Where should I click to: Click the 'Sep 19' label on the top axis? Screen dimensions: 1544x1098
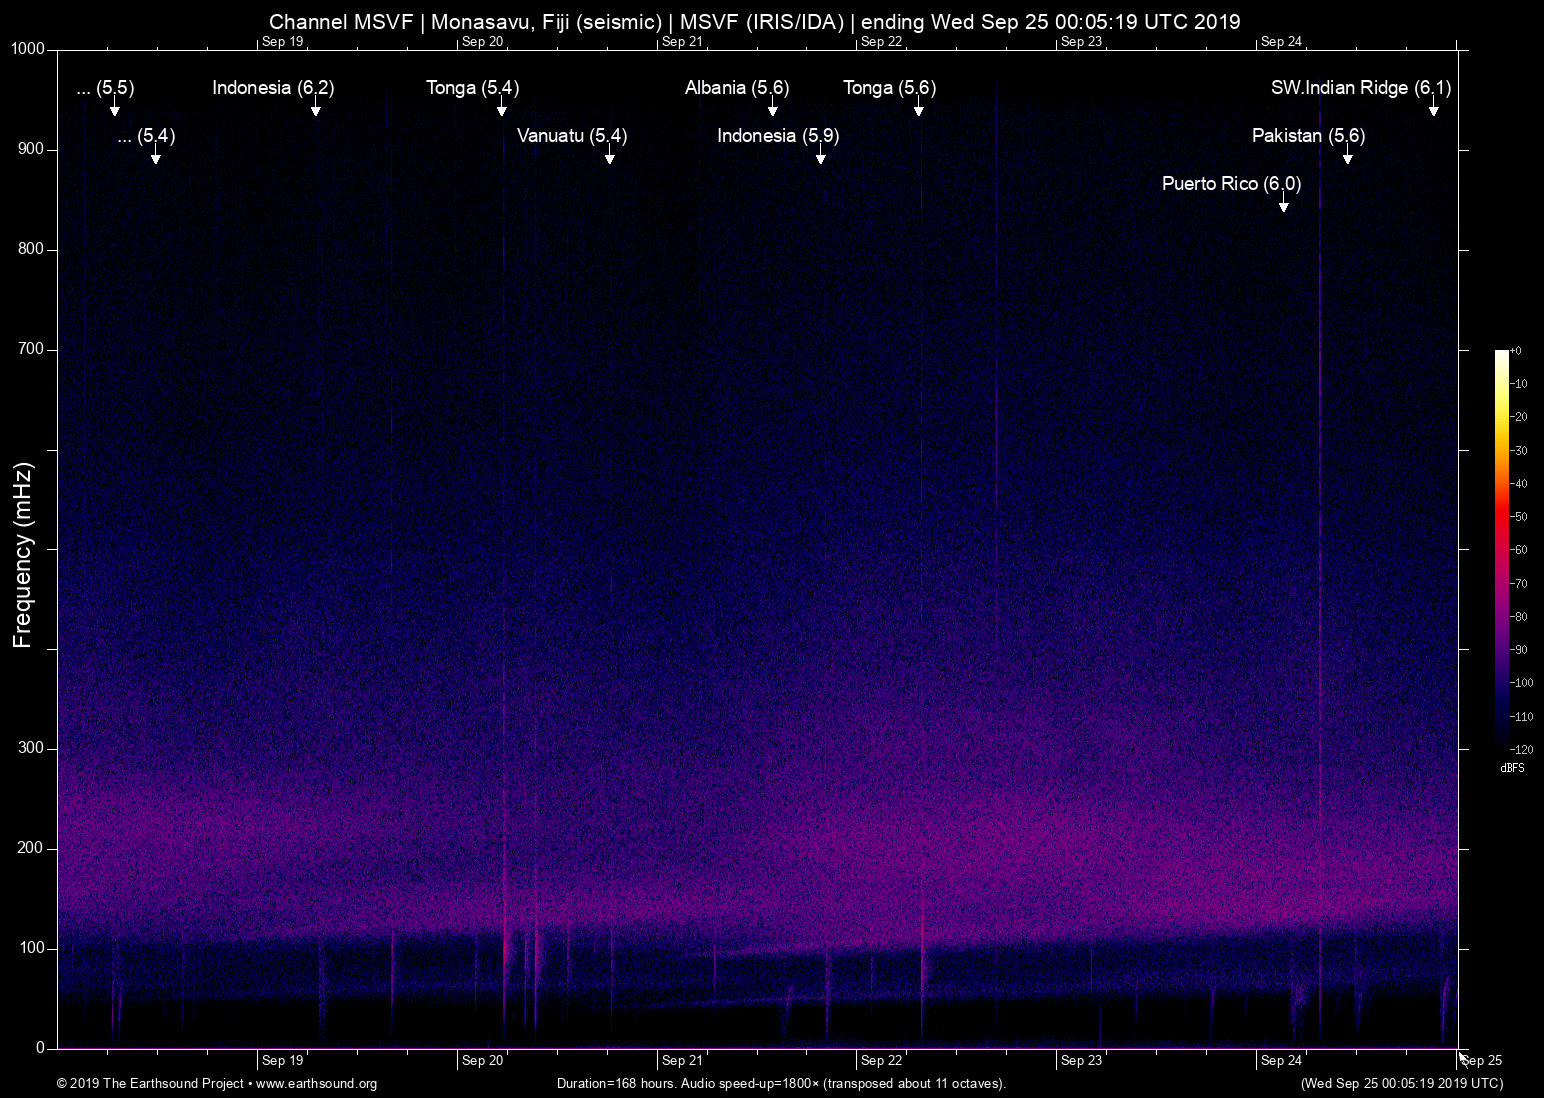[x=283, y=42]
